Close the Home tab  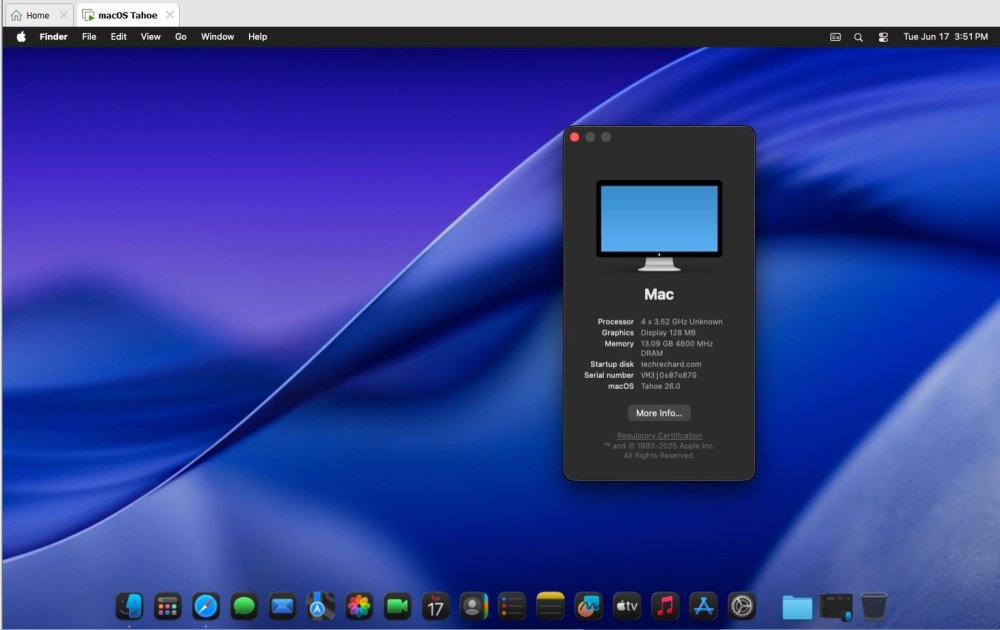tap(63, 15)
